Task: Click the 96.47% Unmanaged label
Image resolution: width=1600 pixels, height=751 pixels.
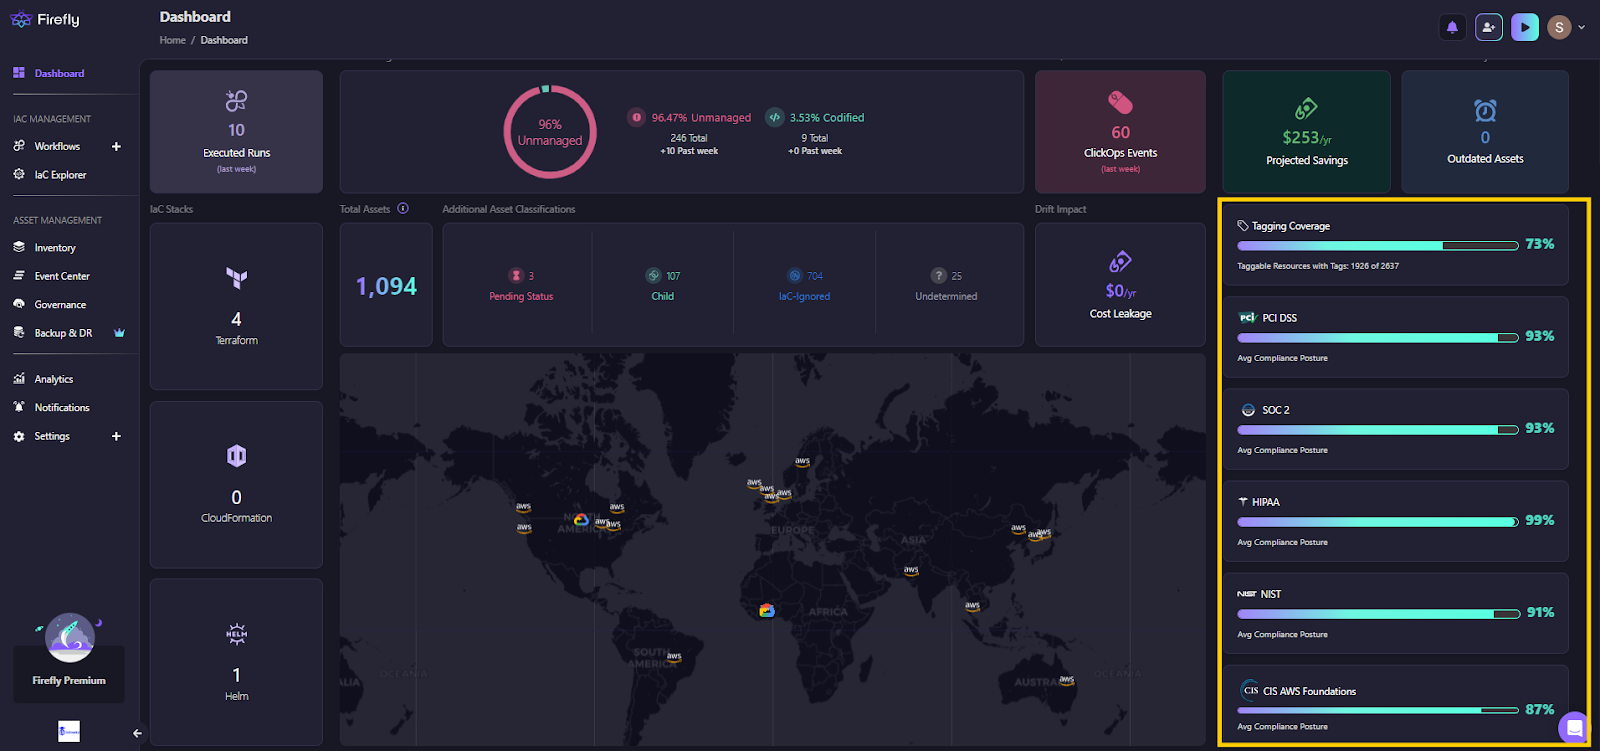Action: pyautogui.click(x=701, y=117)
